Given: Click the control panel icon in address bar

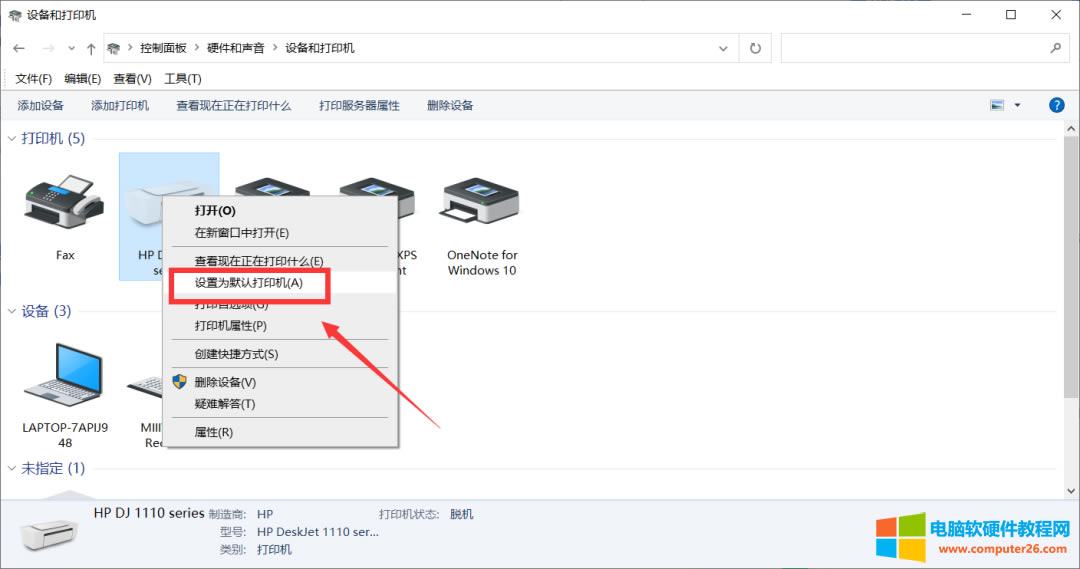Looking at the screenshot, I should click(x=114, y=48).
